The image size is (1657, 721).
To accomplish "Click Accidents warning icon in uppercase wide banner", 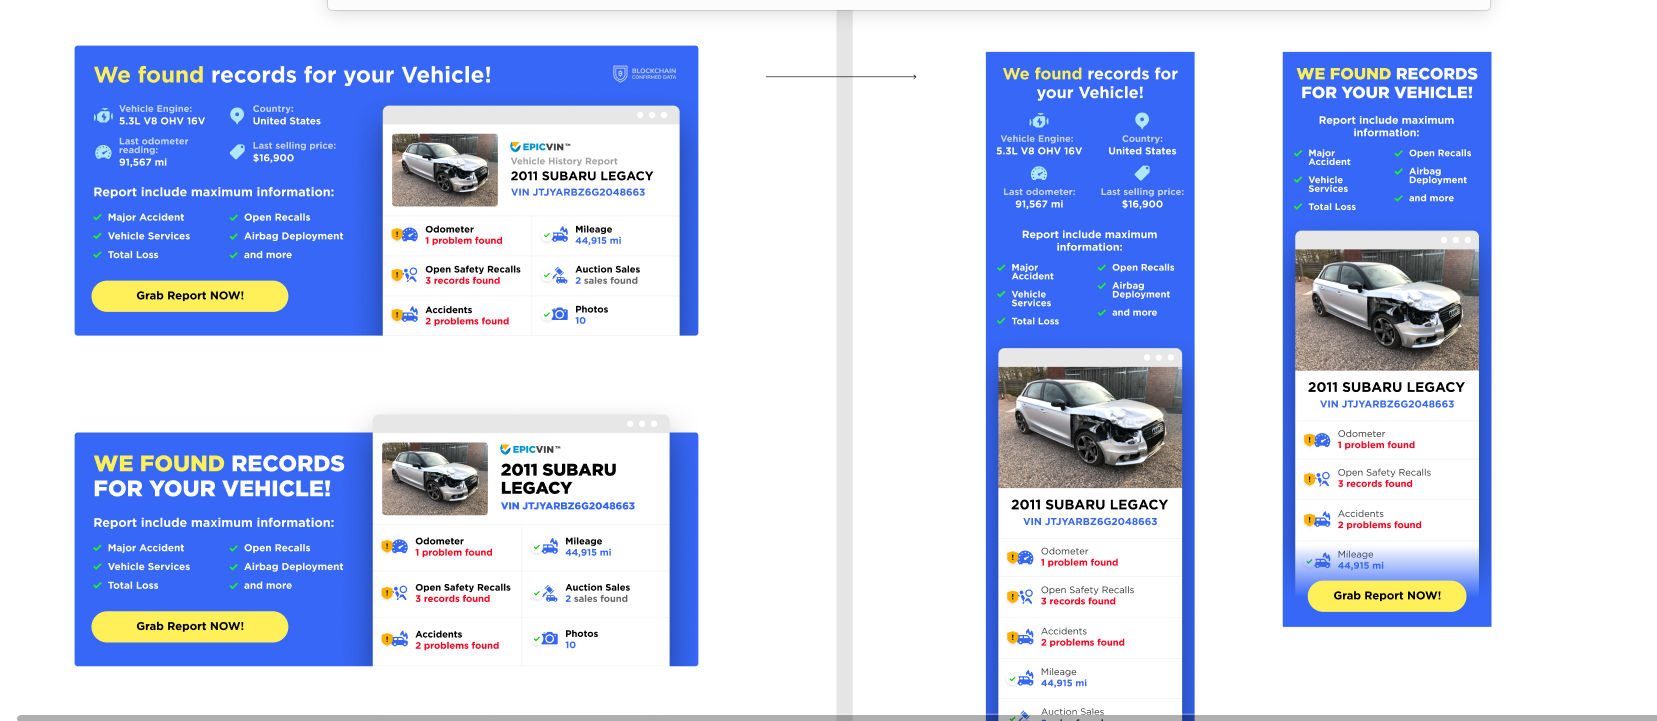I will [394, 640].
